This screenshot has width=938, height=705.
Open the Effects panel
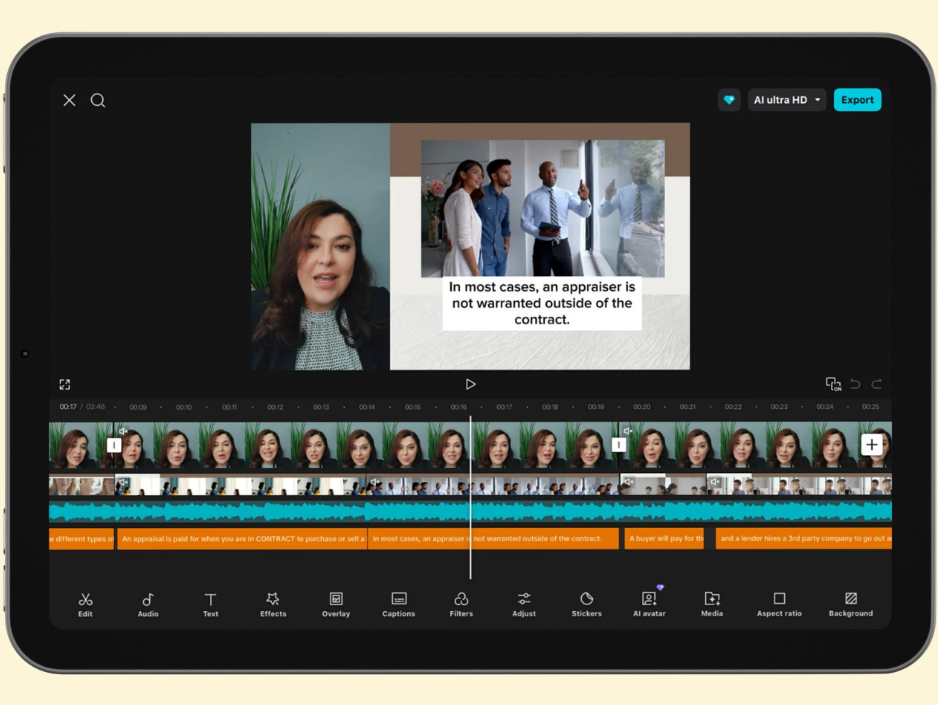[273, 603]
